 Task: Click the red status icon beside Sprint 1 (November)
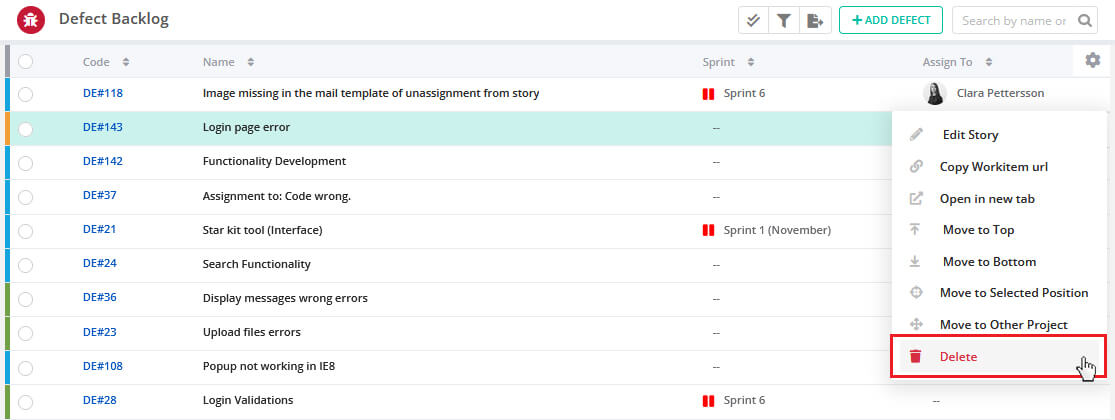(708, 230)
